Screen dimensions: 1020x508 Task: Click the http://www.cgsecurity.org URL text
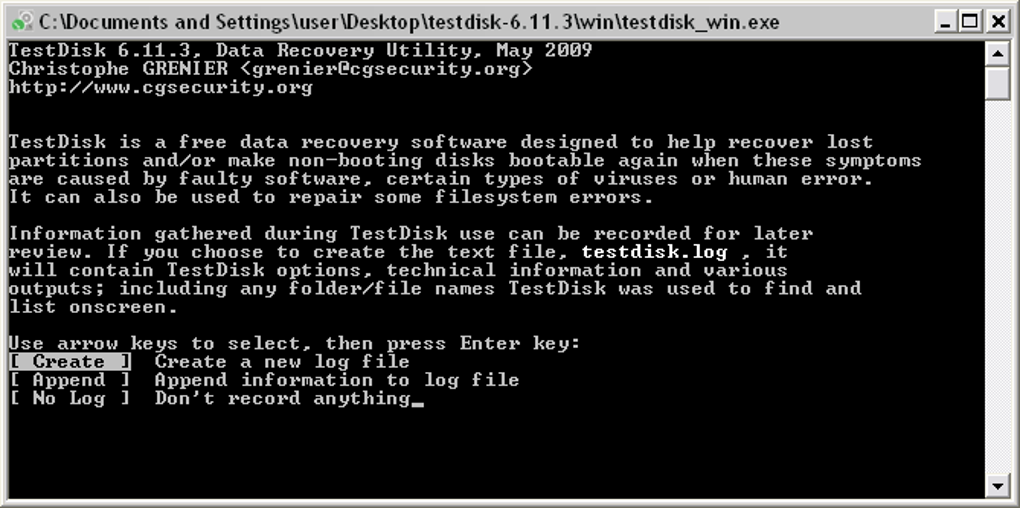click(x=161, y=87)
